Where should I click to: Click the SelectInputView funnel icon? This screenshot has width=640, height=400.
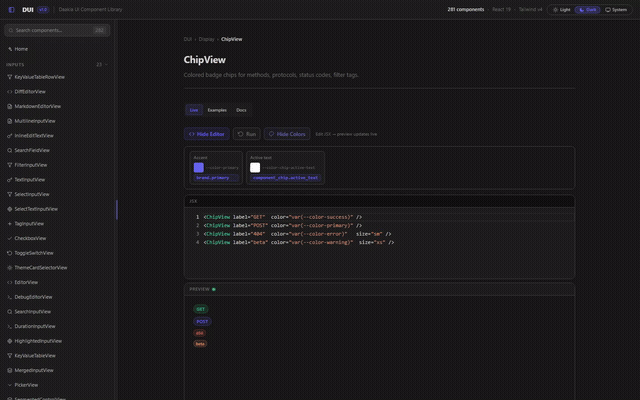coord(9,194)
